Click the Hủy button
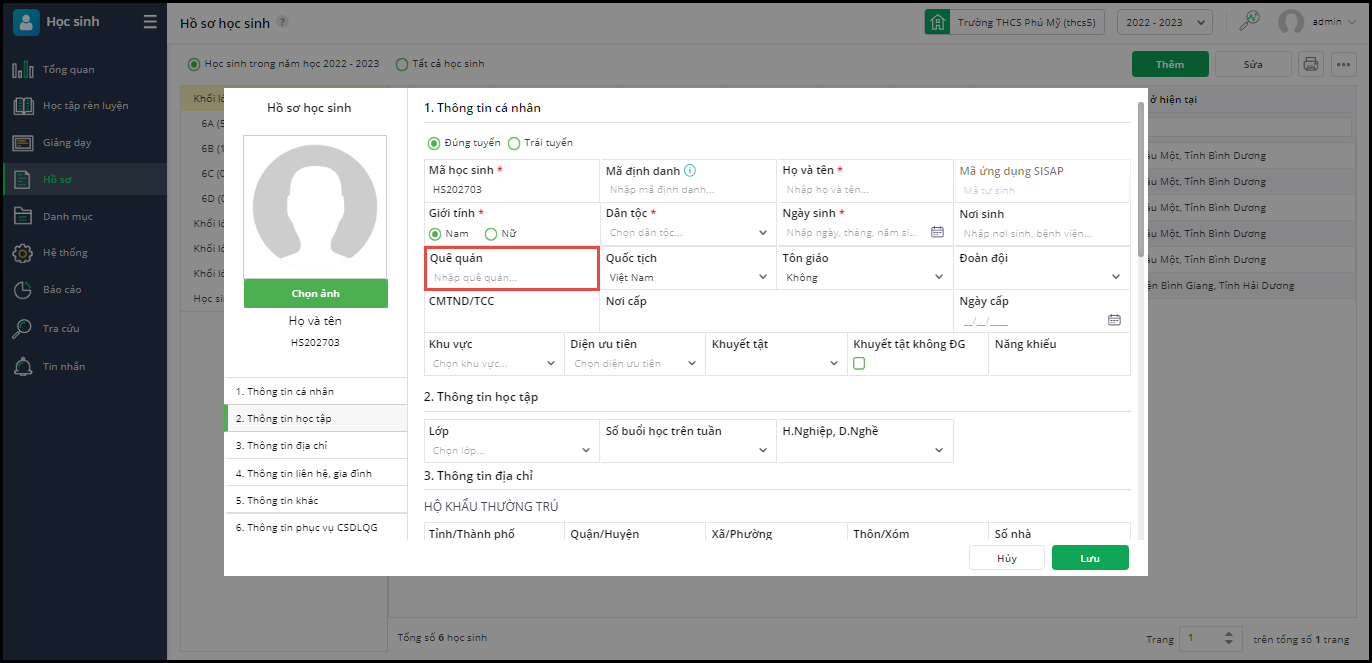Viewport: 1372px width, 663px height. tap(1007, 558)
